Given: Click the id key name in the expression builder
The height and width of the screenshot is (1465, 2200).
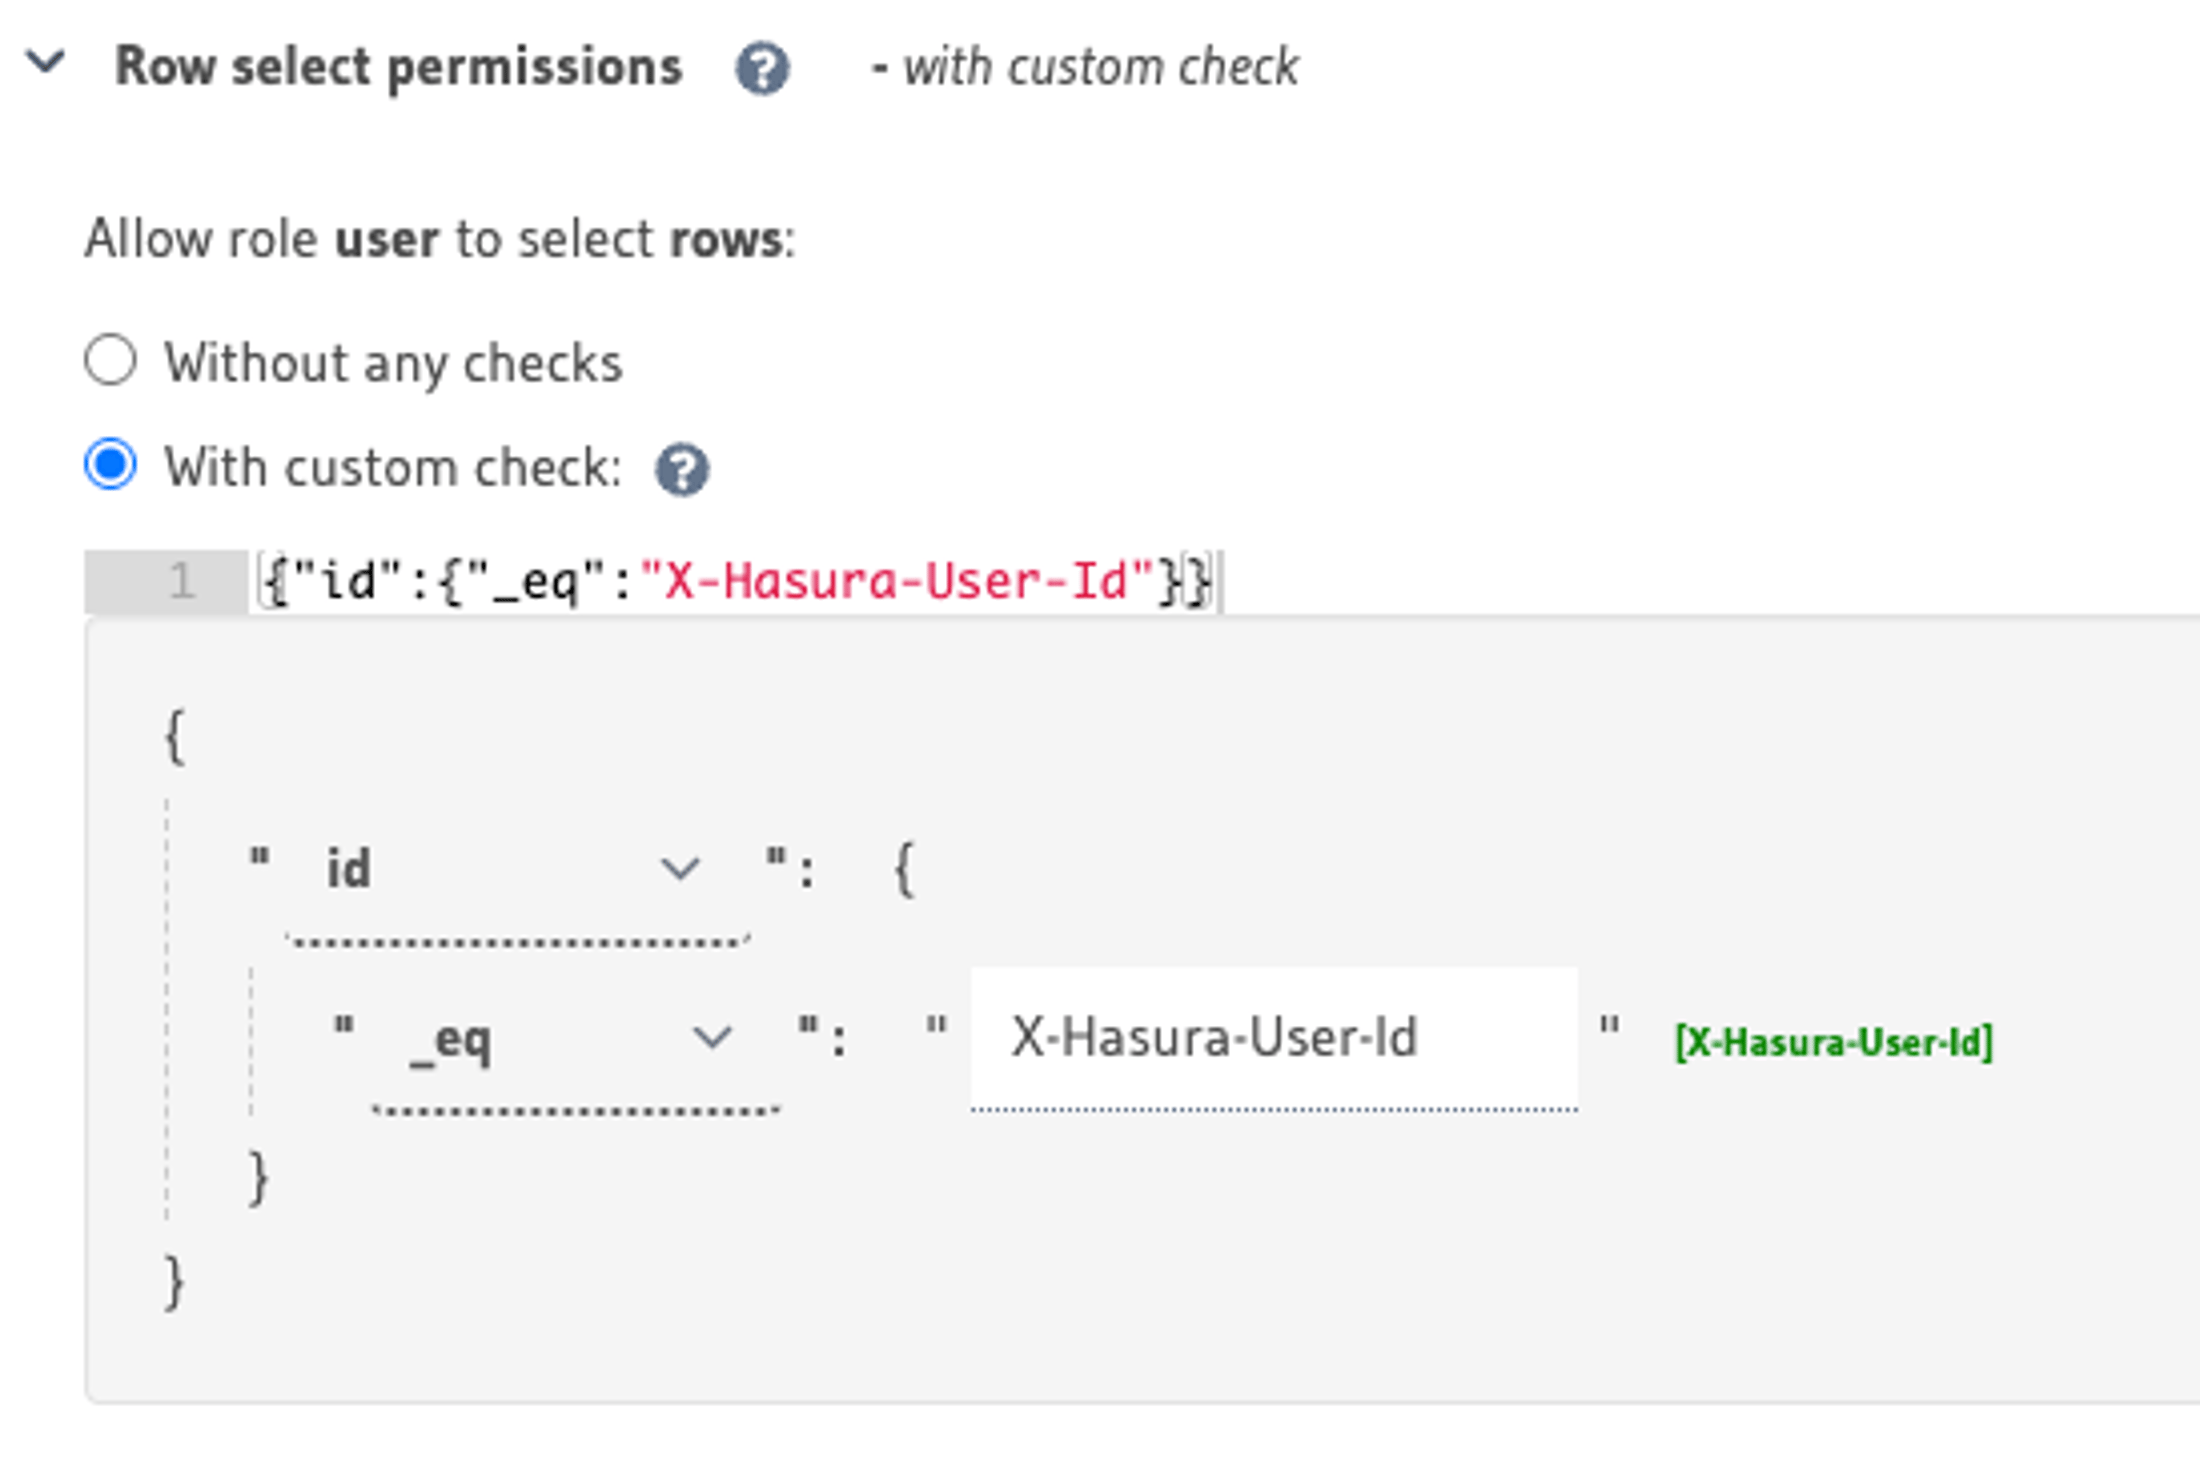Looking at the screenshot, I should pos(350,867).
